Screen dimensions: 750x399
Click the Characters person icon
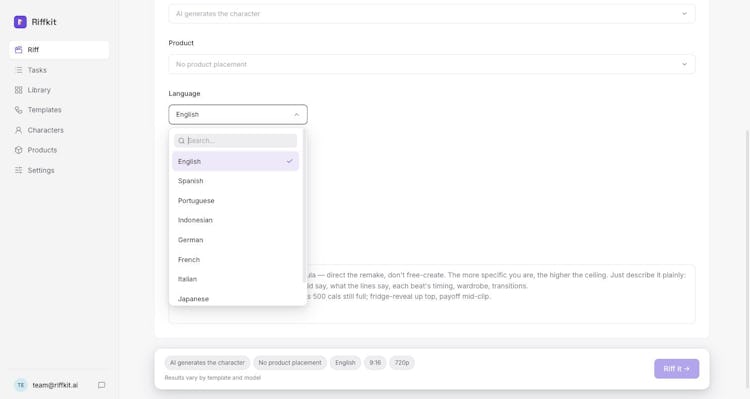19,130
